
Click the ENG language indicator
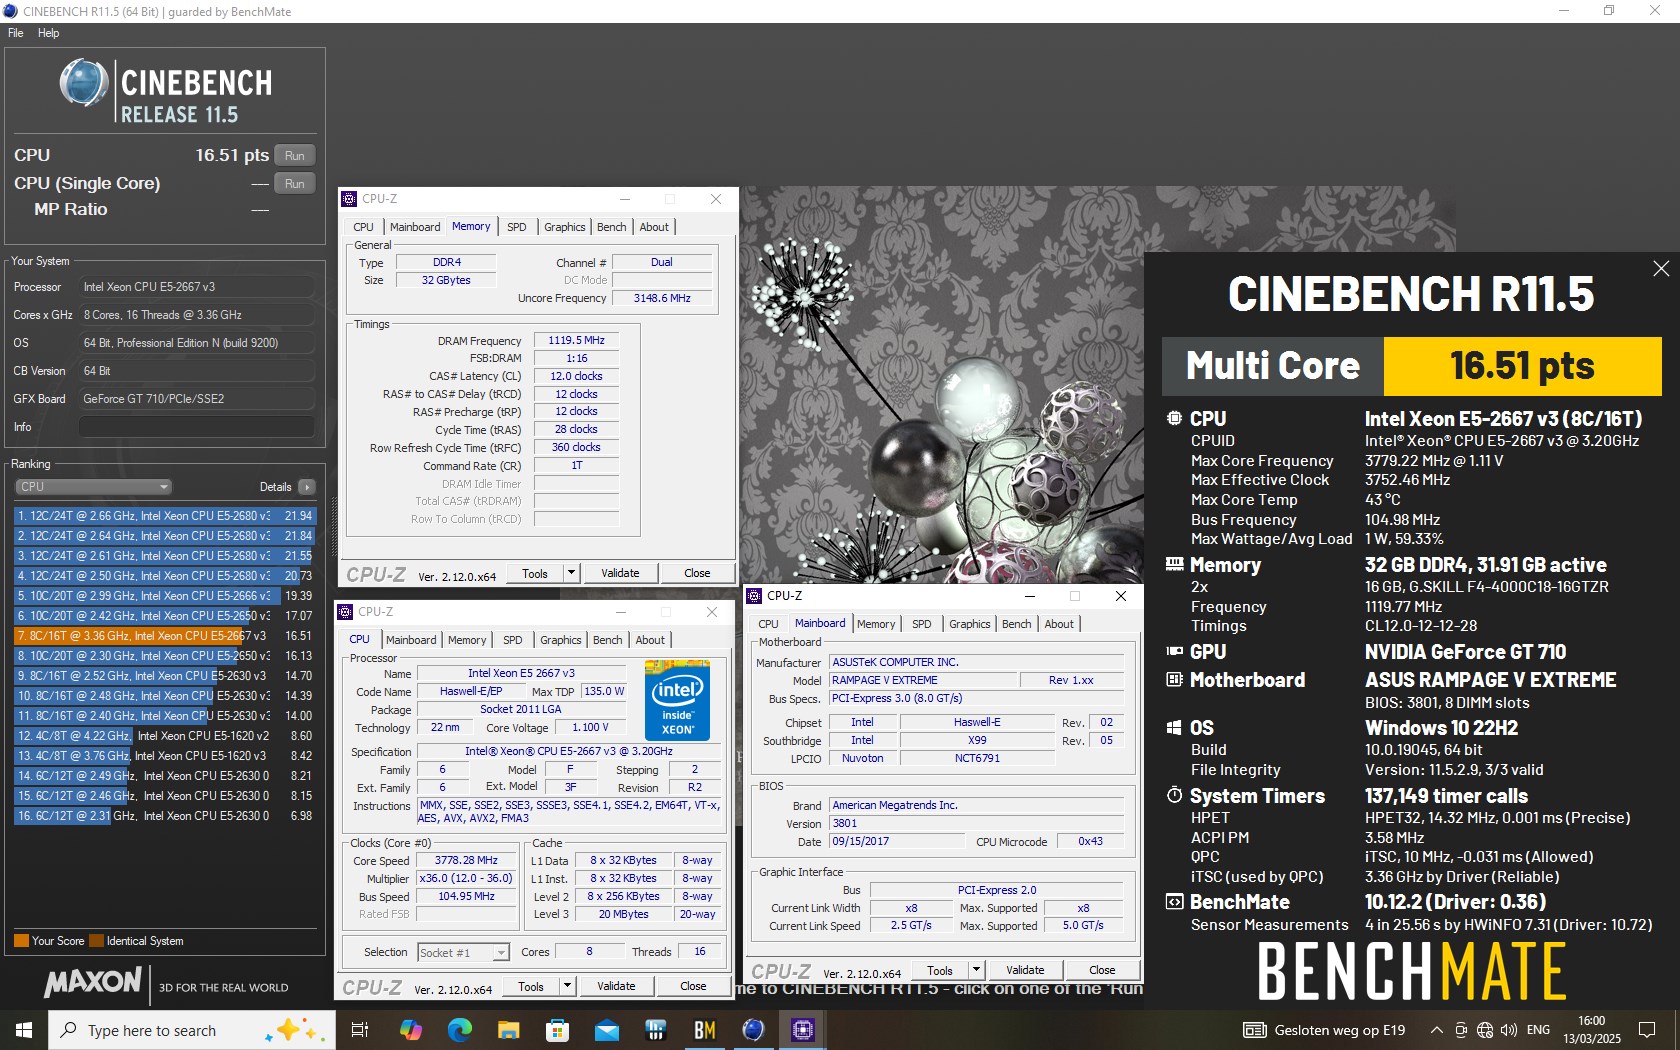1538,1029
